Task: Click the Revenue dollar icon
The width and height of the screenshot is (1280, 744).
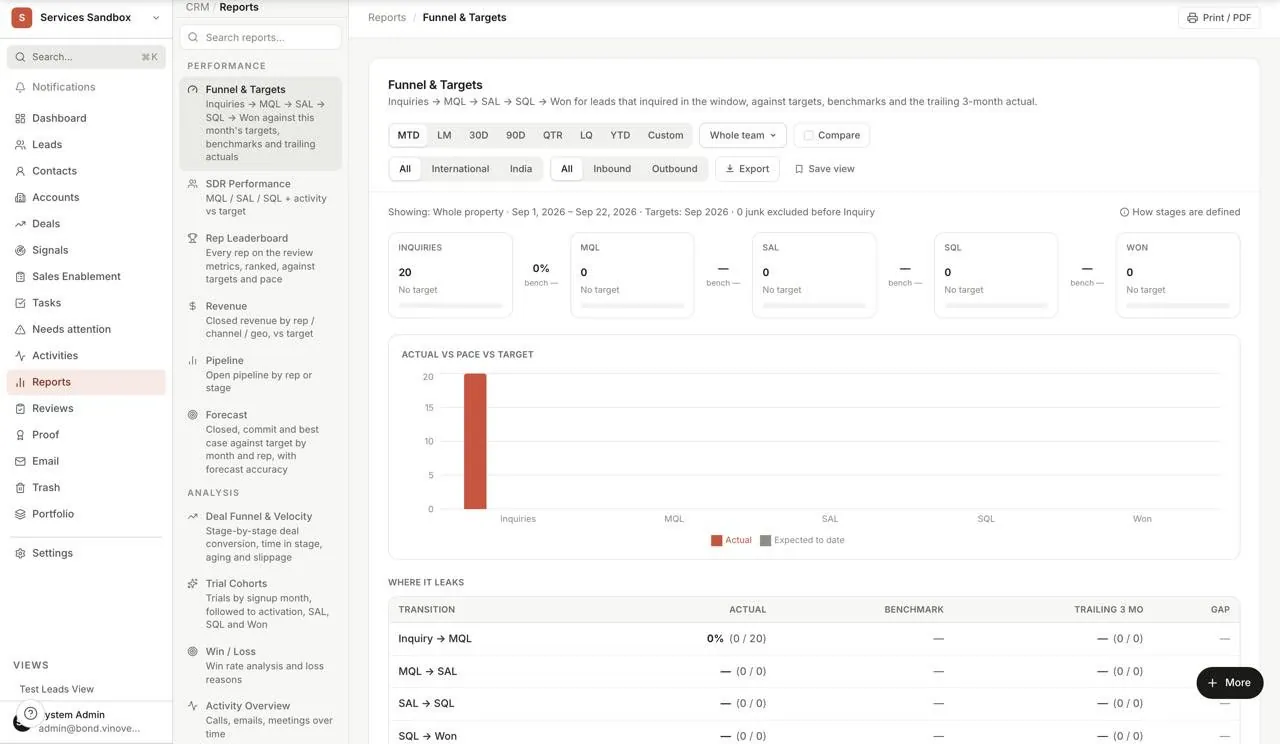Action: (x=193, y=306)
